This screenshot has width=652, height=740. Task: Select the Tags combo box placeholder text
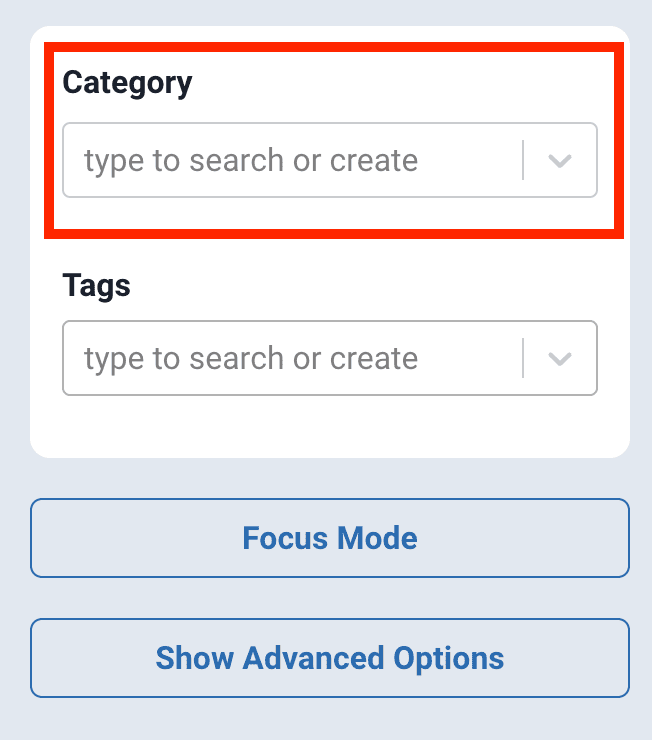[250, 358]
